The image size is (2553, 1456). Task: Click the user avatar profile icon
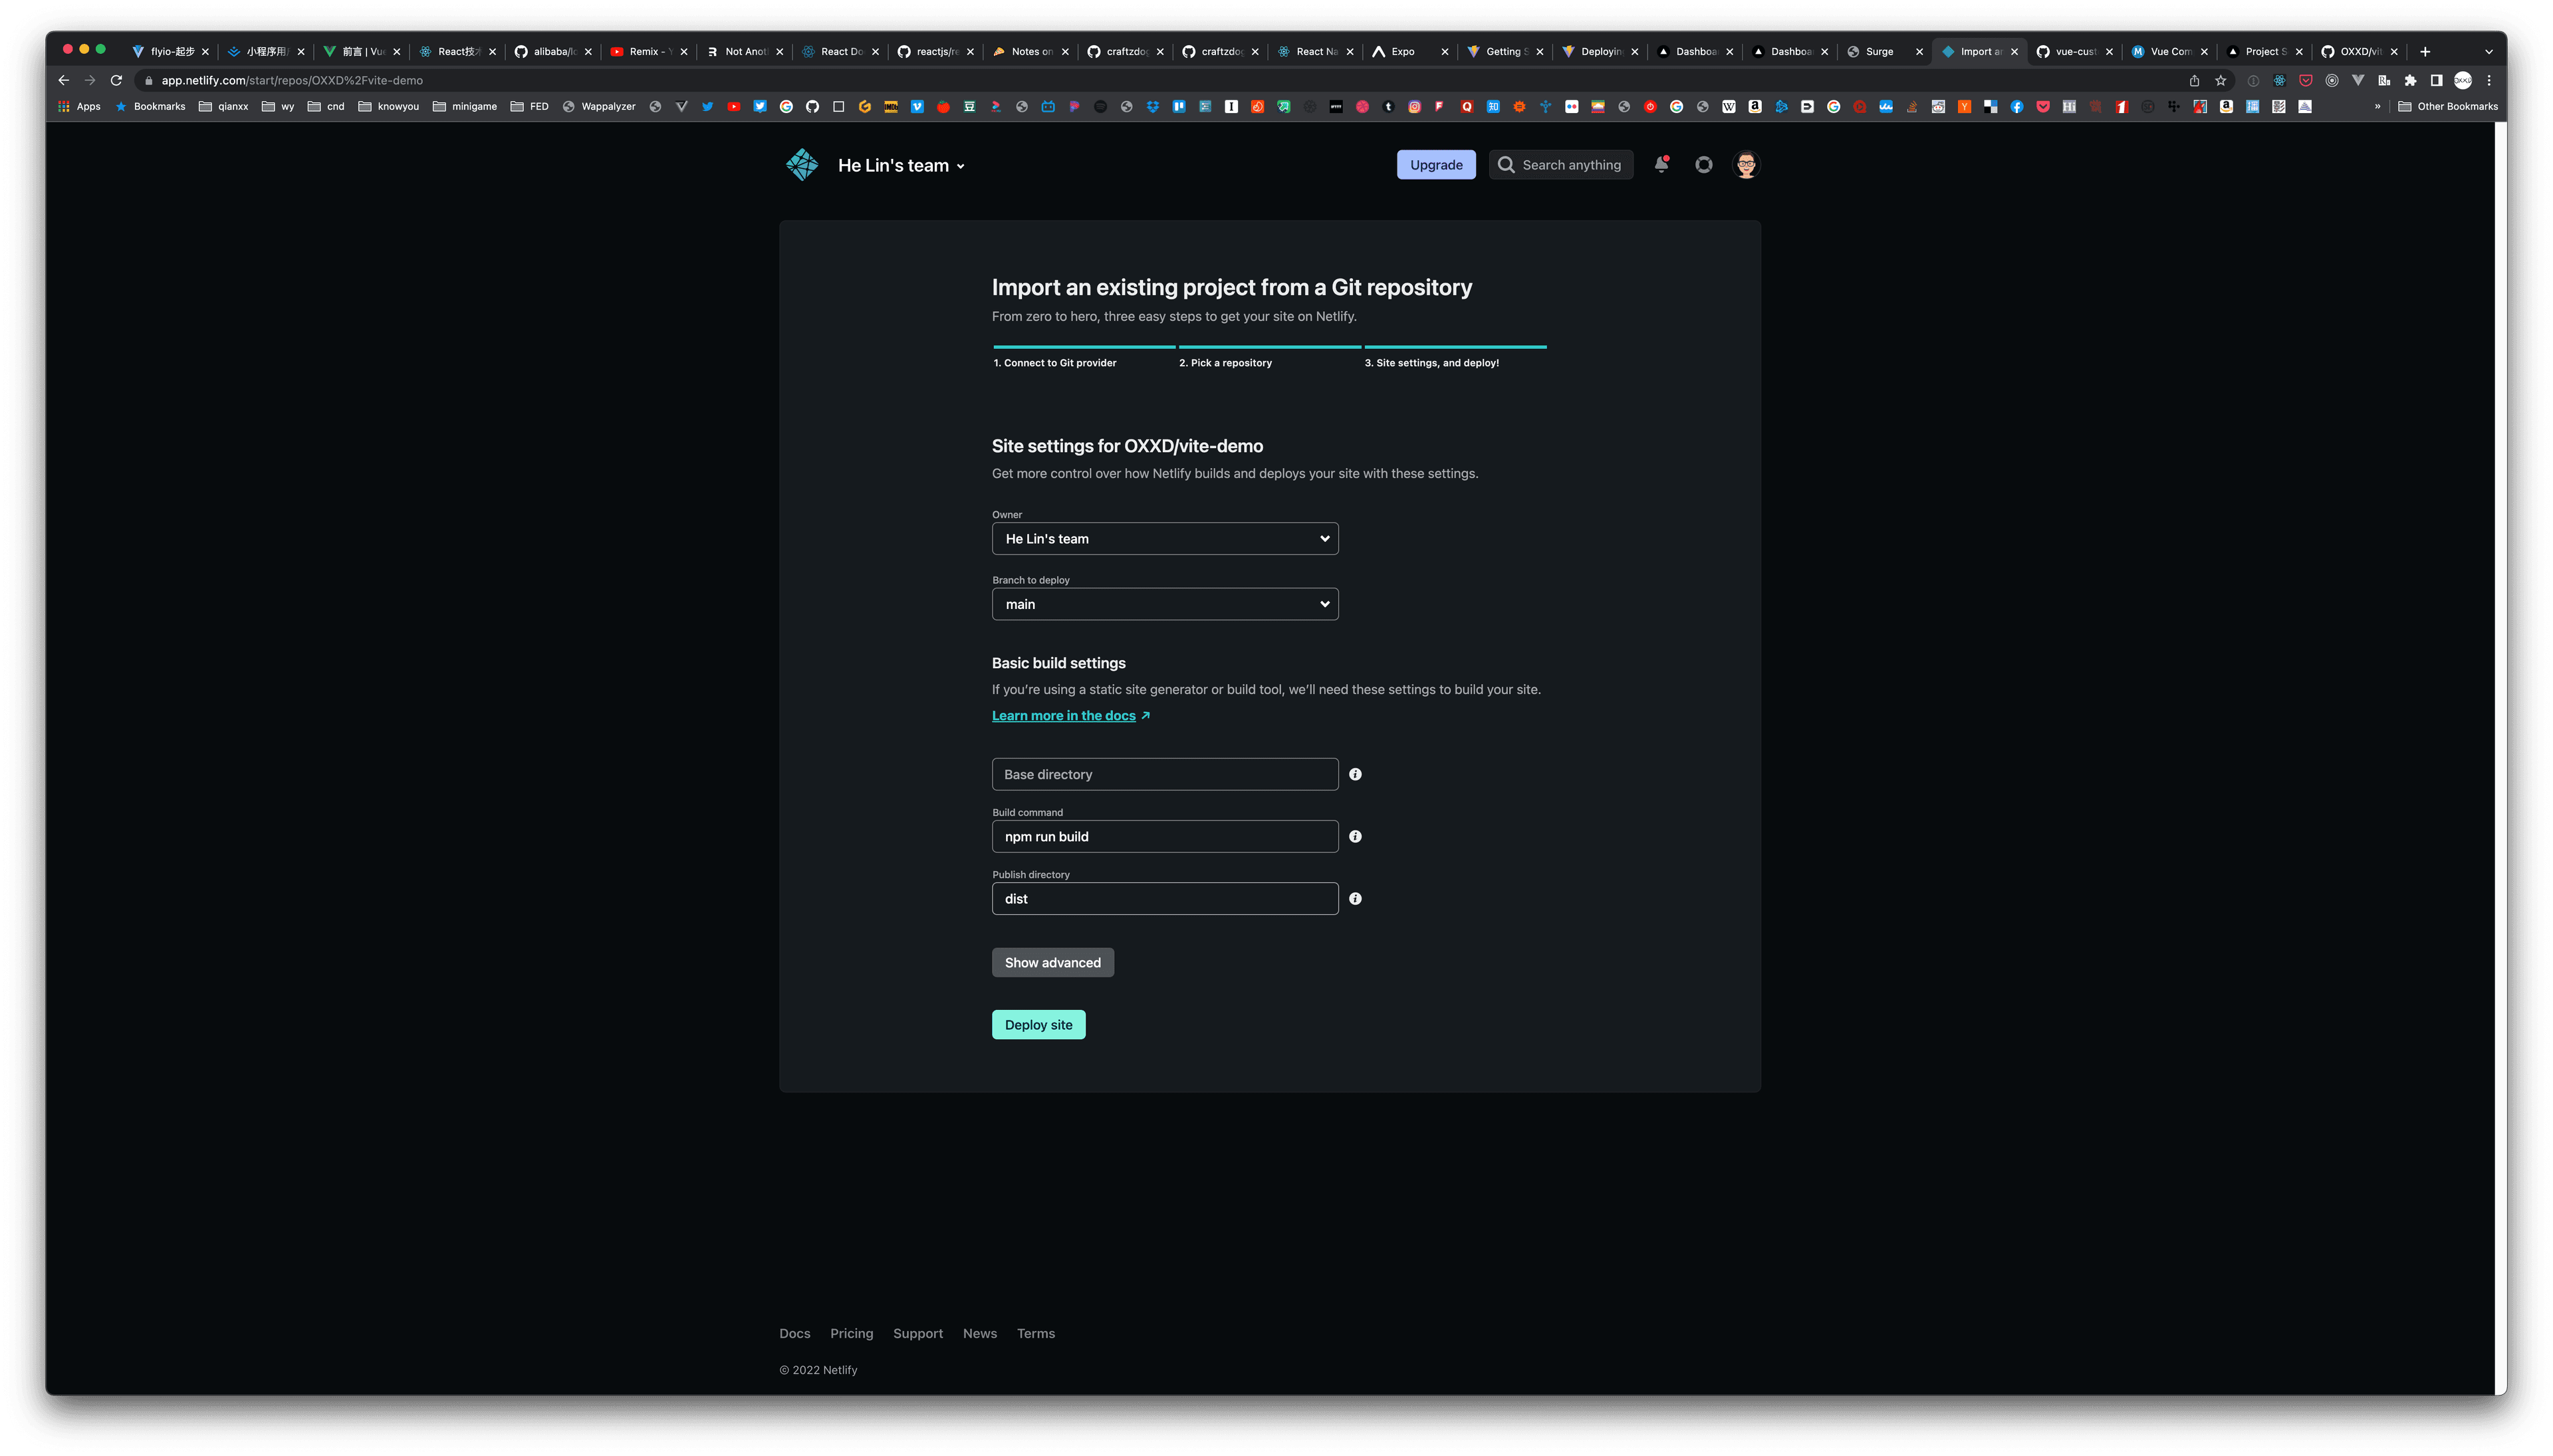(x=1745, y=163)
